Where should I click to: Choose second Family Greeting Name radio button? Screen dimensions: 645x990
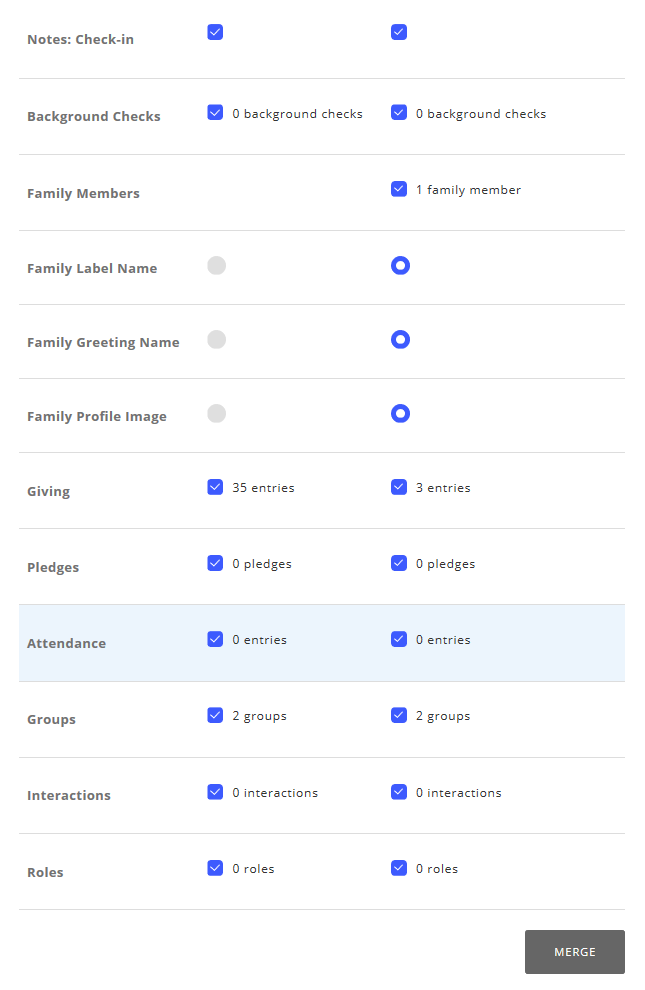pos(400,339)
